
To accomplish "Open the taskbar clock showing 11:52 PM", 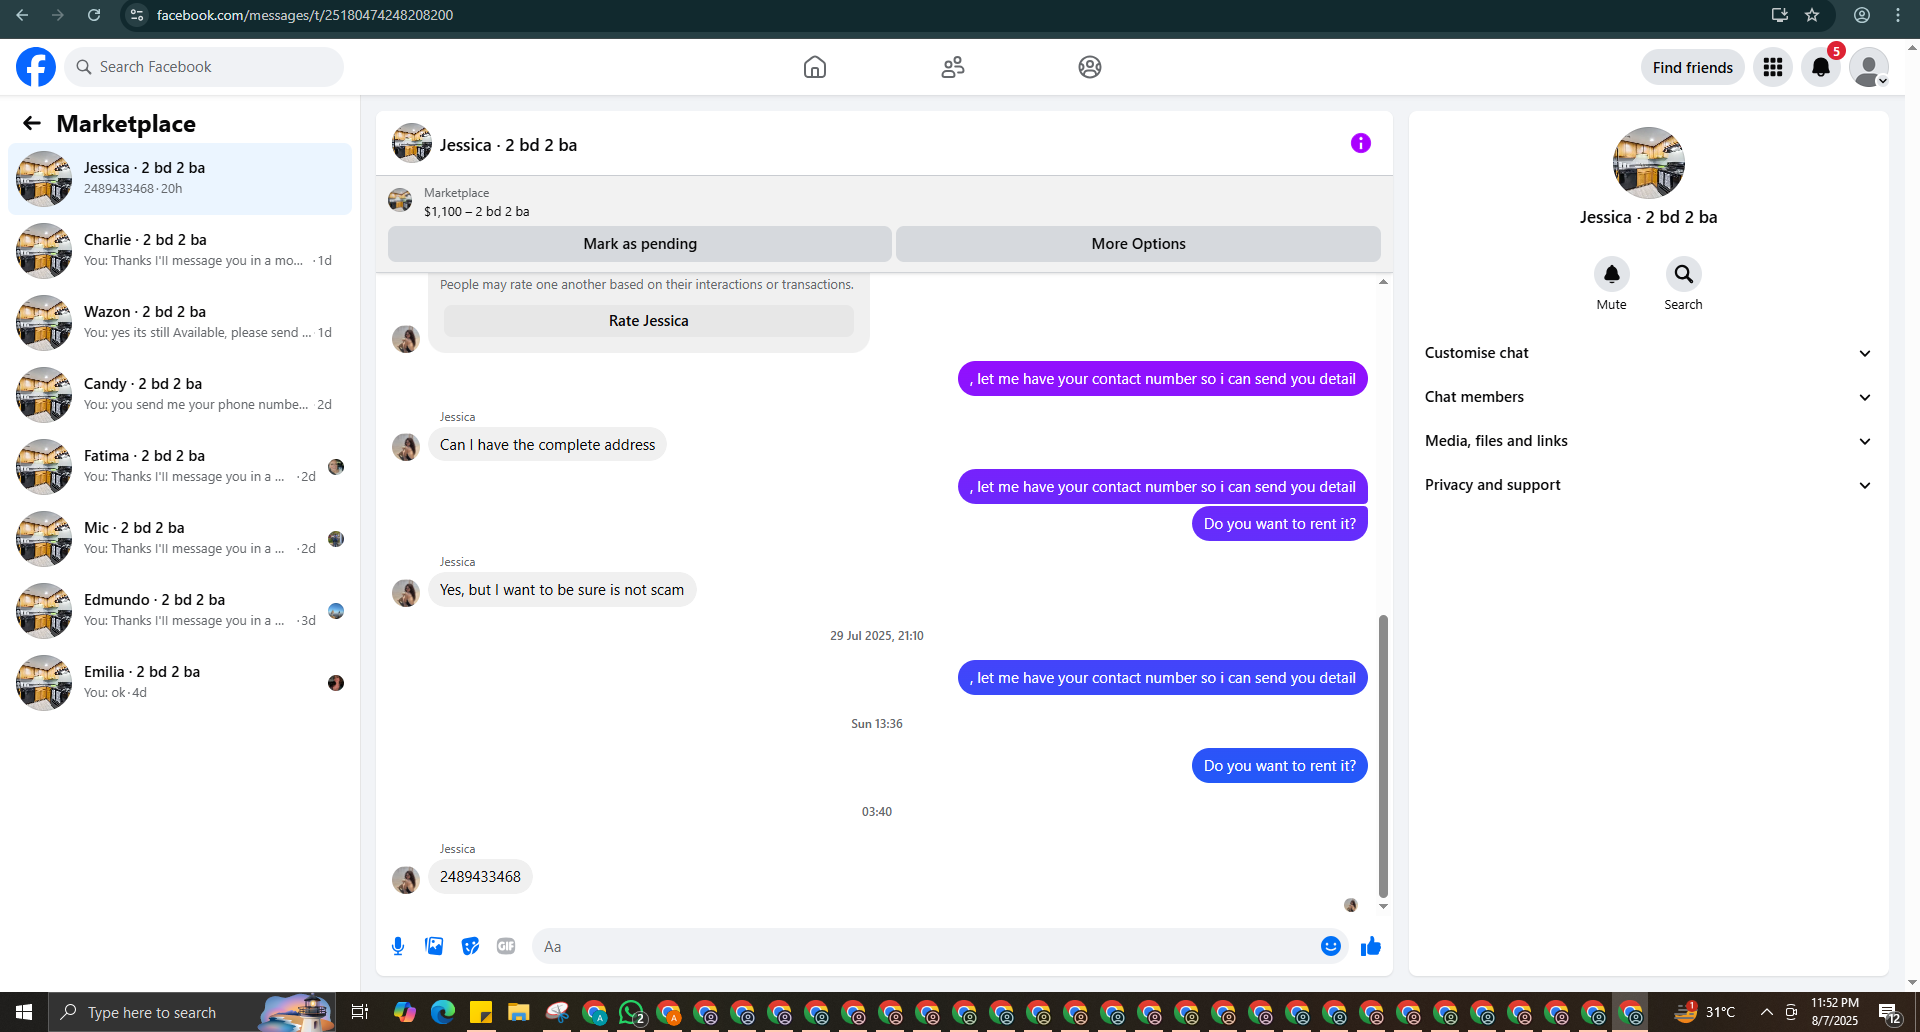I will tap(1835, 1012).
